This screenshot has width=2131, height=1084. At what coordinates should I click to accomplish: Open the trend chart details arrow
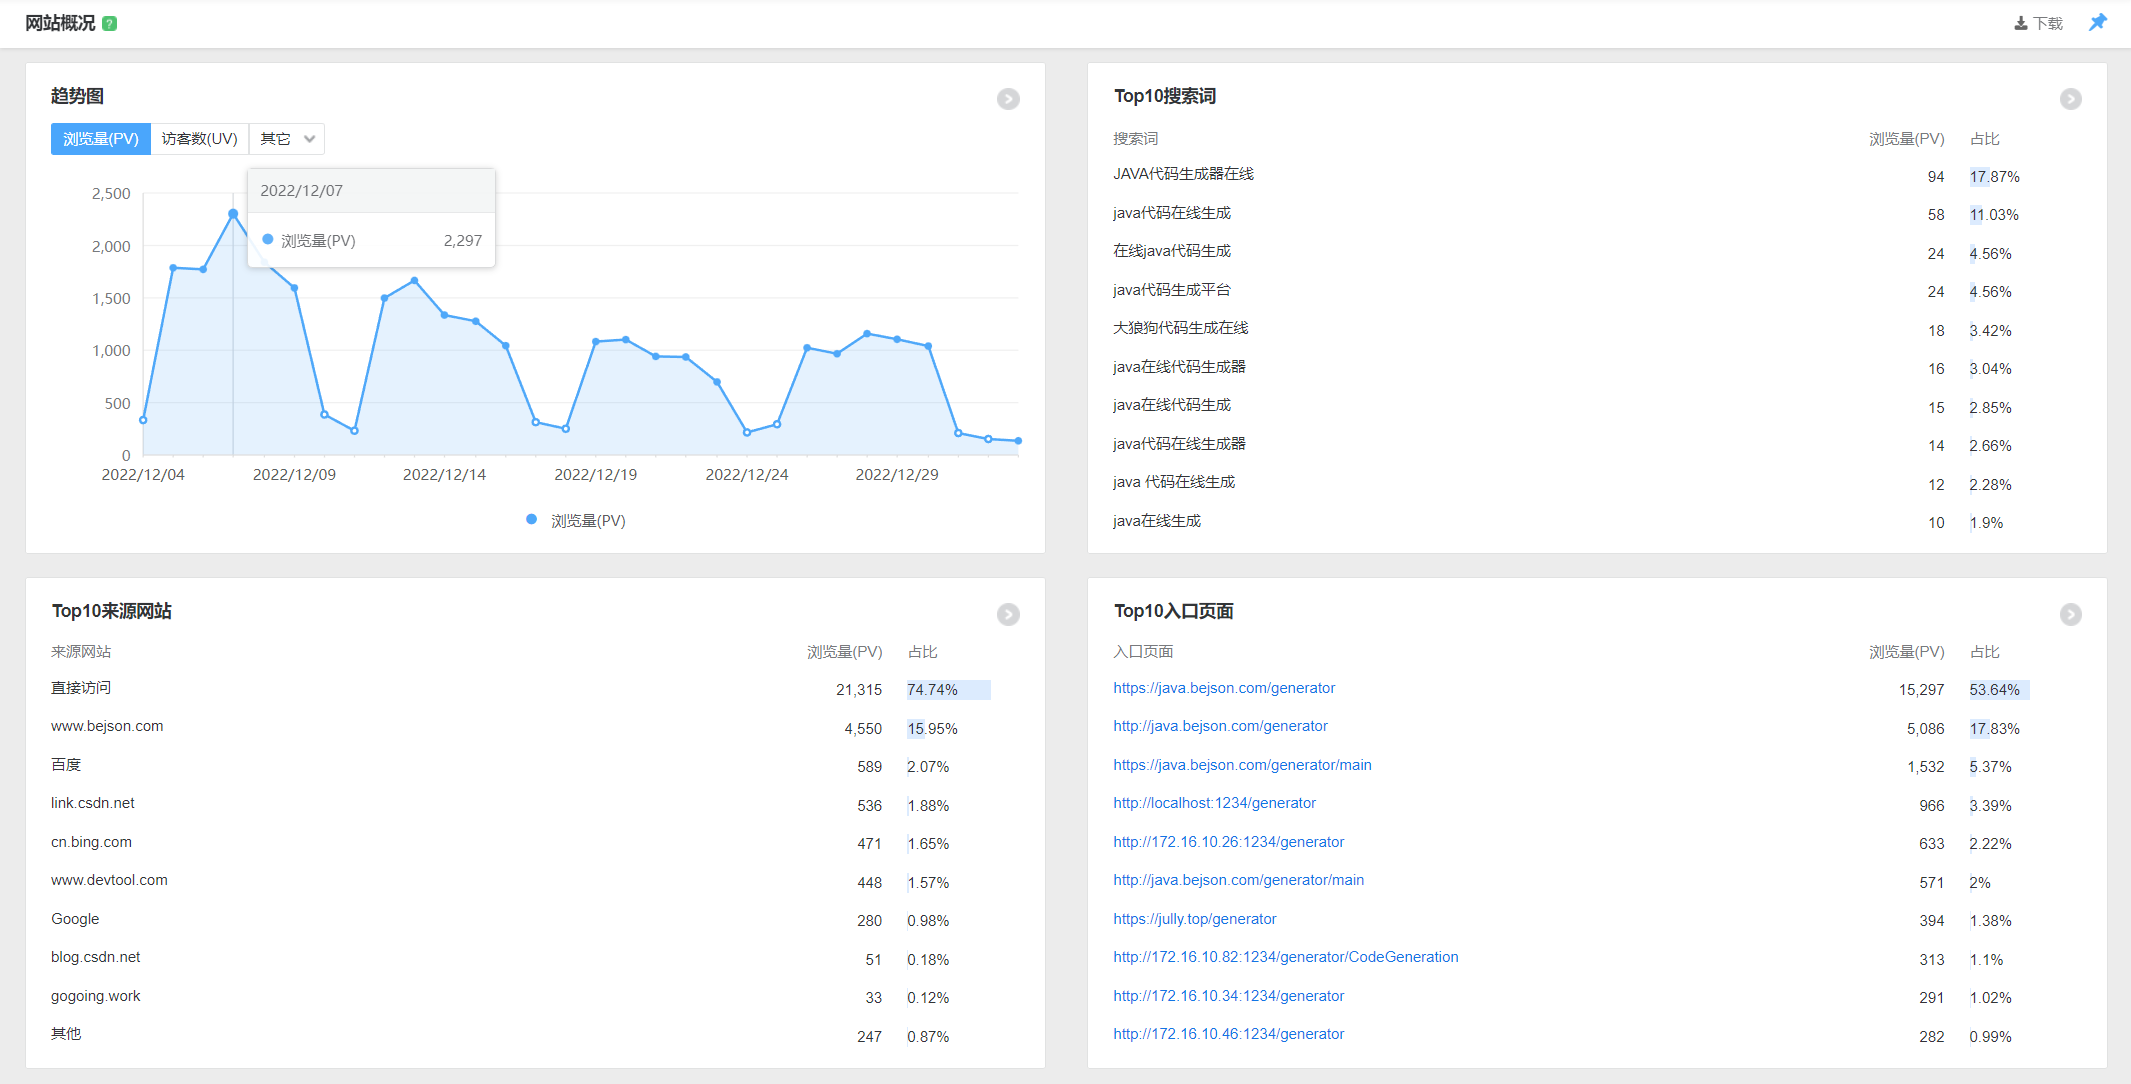point(1008,99)
